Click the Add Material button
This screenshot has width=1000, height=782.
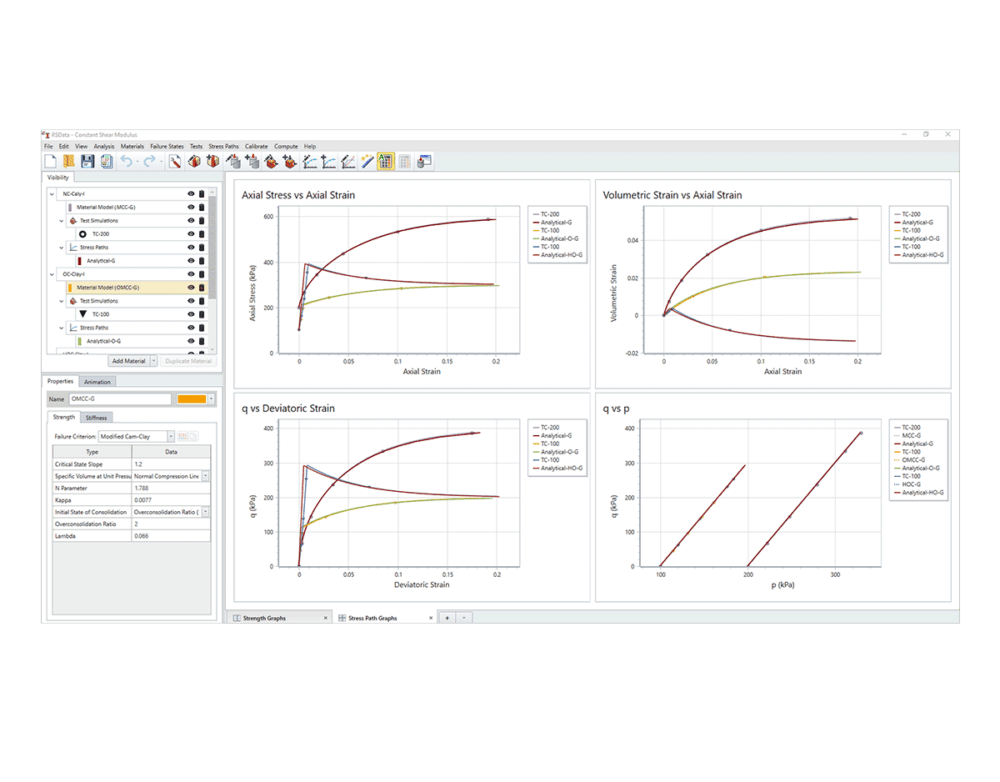[128, 361]
